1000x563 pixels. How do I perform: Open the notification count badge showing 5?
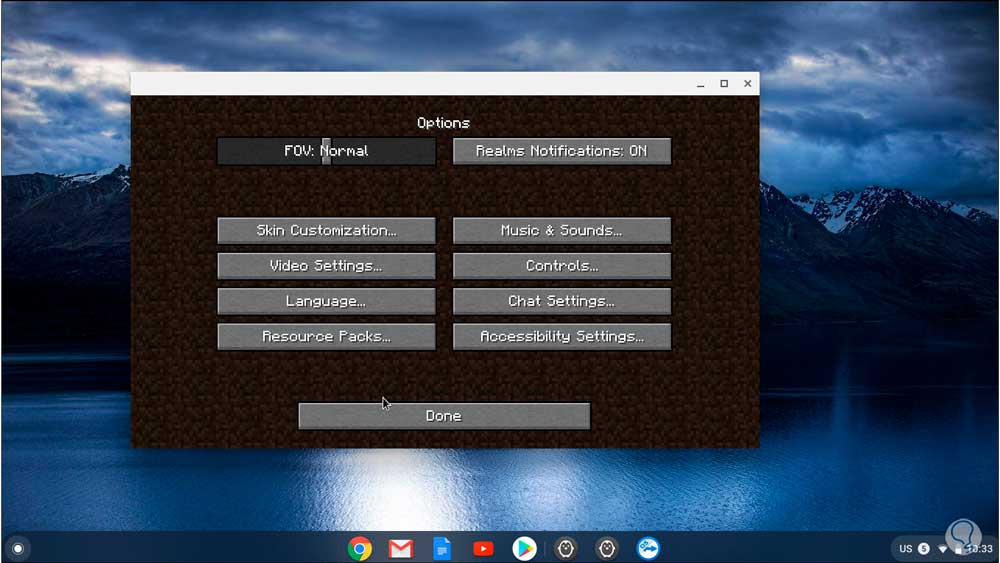point(923,548)
